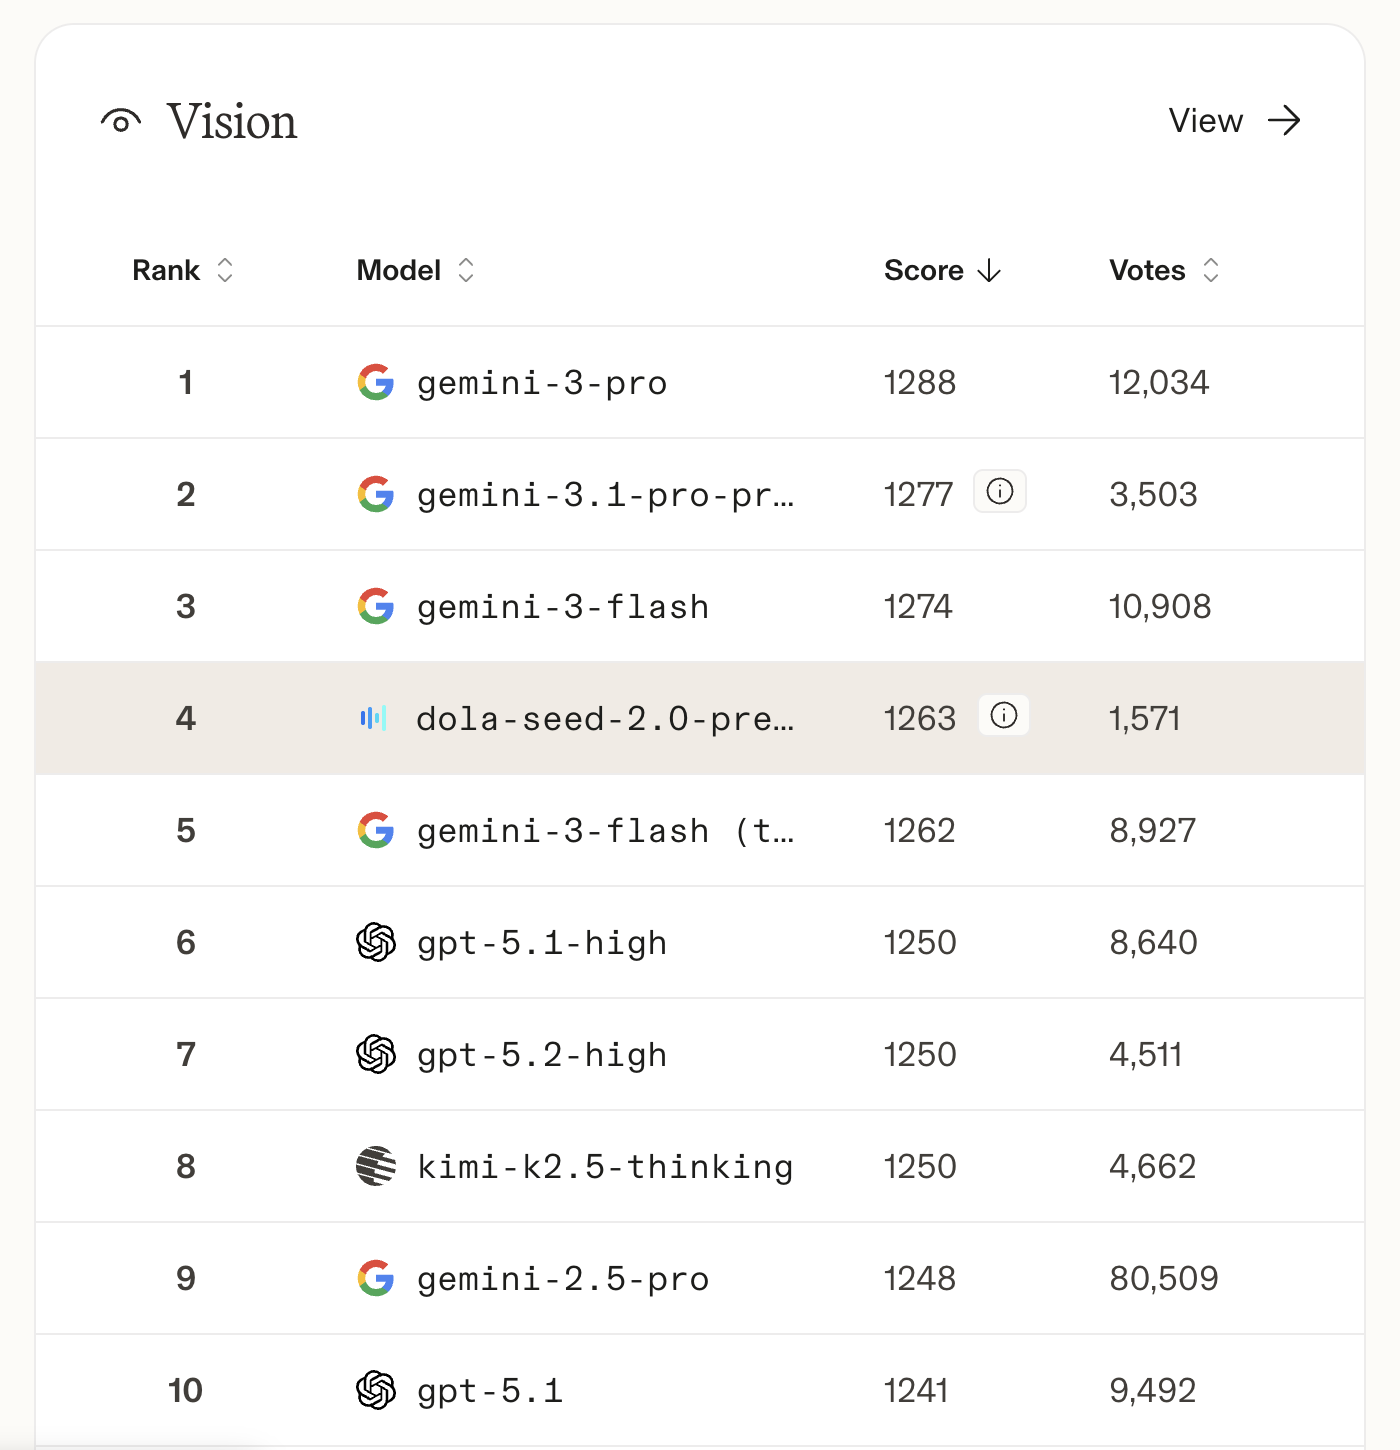The width and height of the screenshot is (1400, 1450).
Task: Open the gemini-3-flash model name
Action: [x=563, y=607]
